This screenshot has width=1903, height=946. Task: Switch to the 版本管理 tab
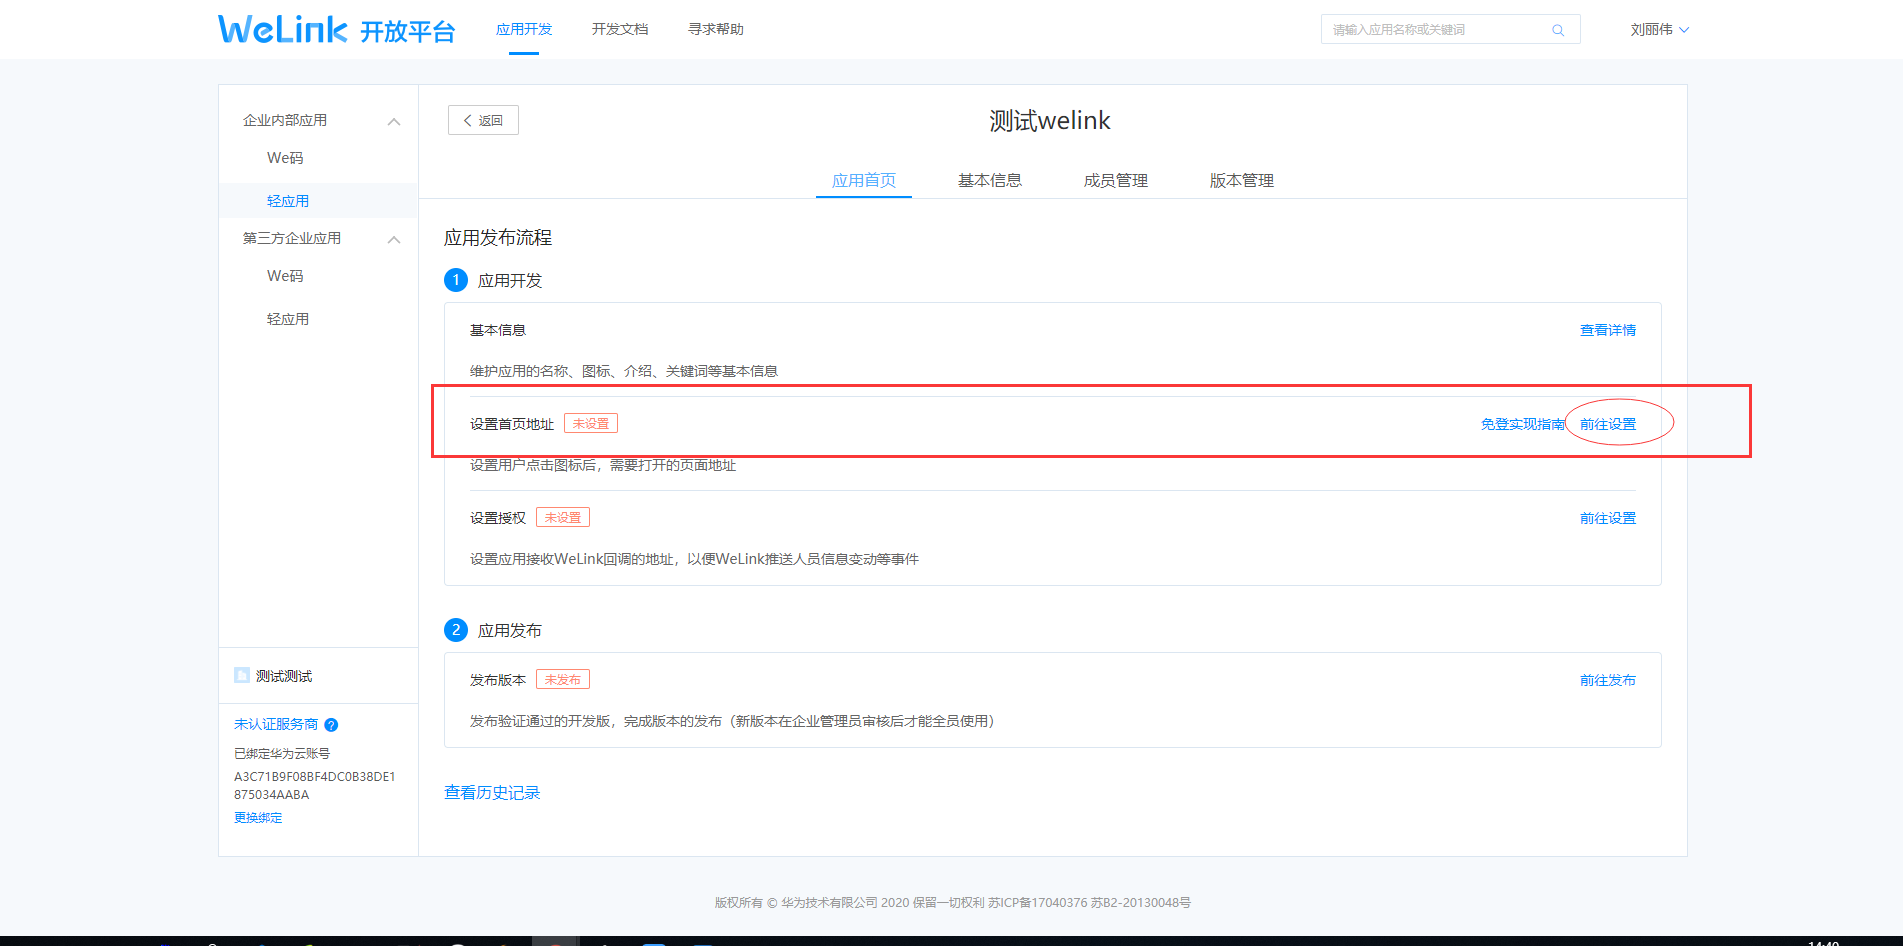coord(1242,181)
